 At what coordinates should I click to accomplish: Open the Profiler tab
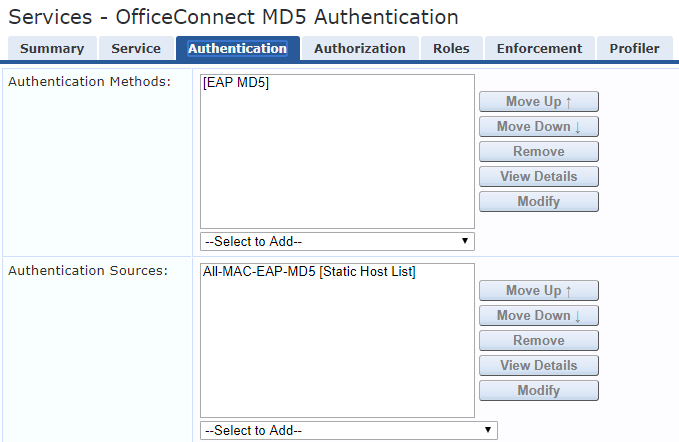[x=634, y=48]
